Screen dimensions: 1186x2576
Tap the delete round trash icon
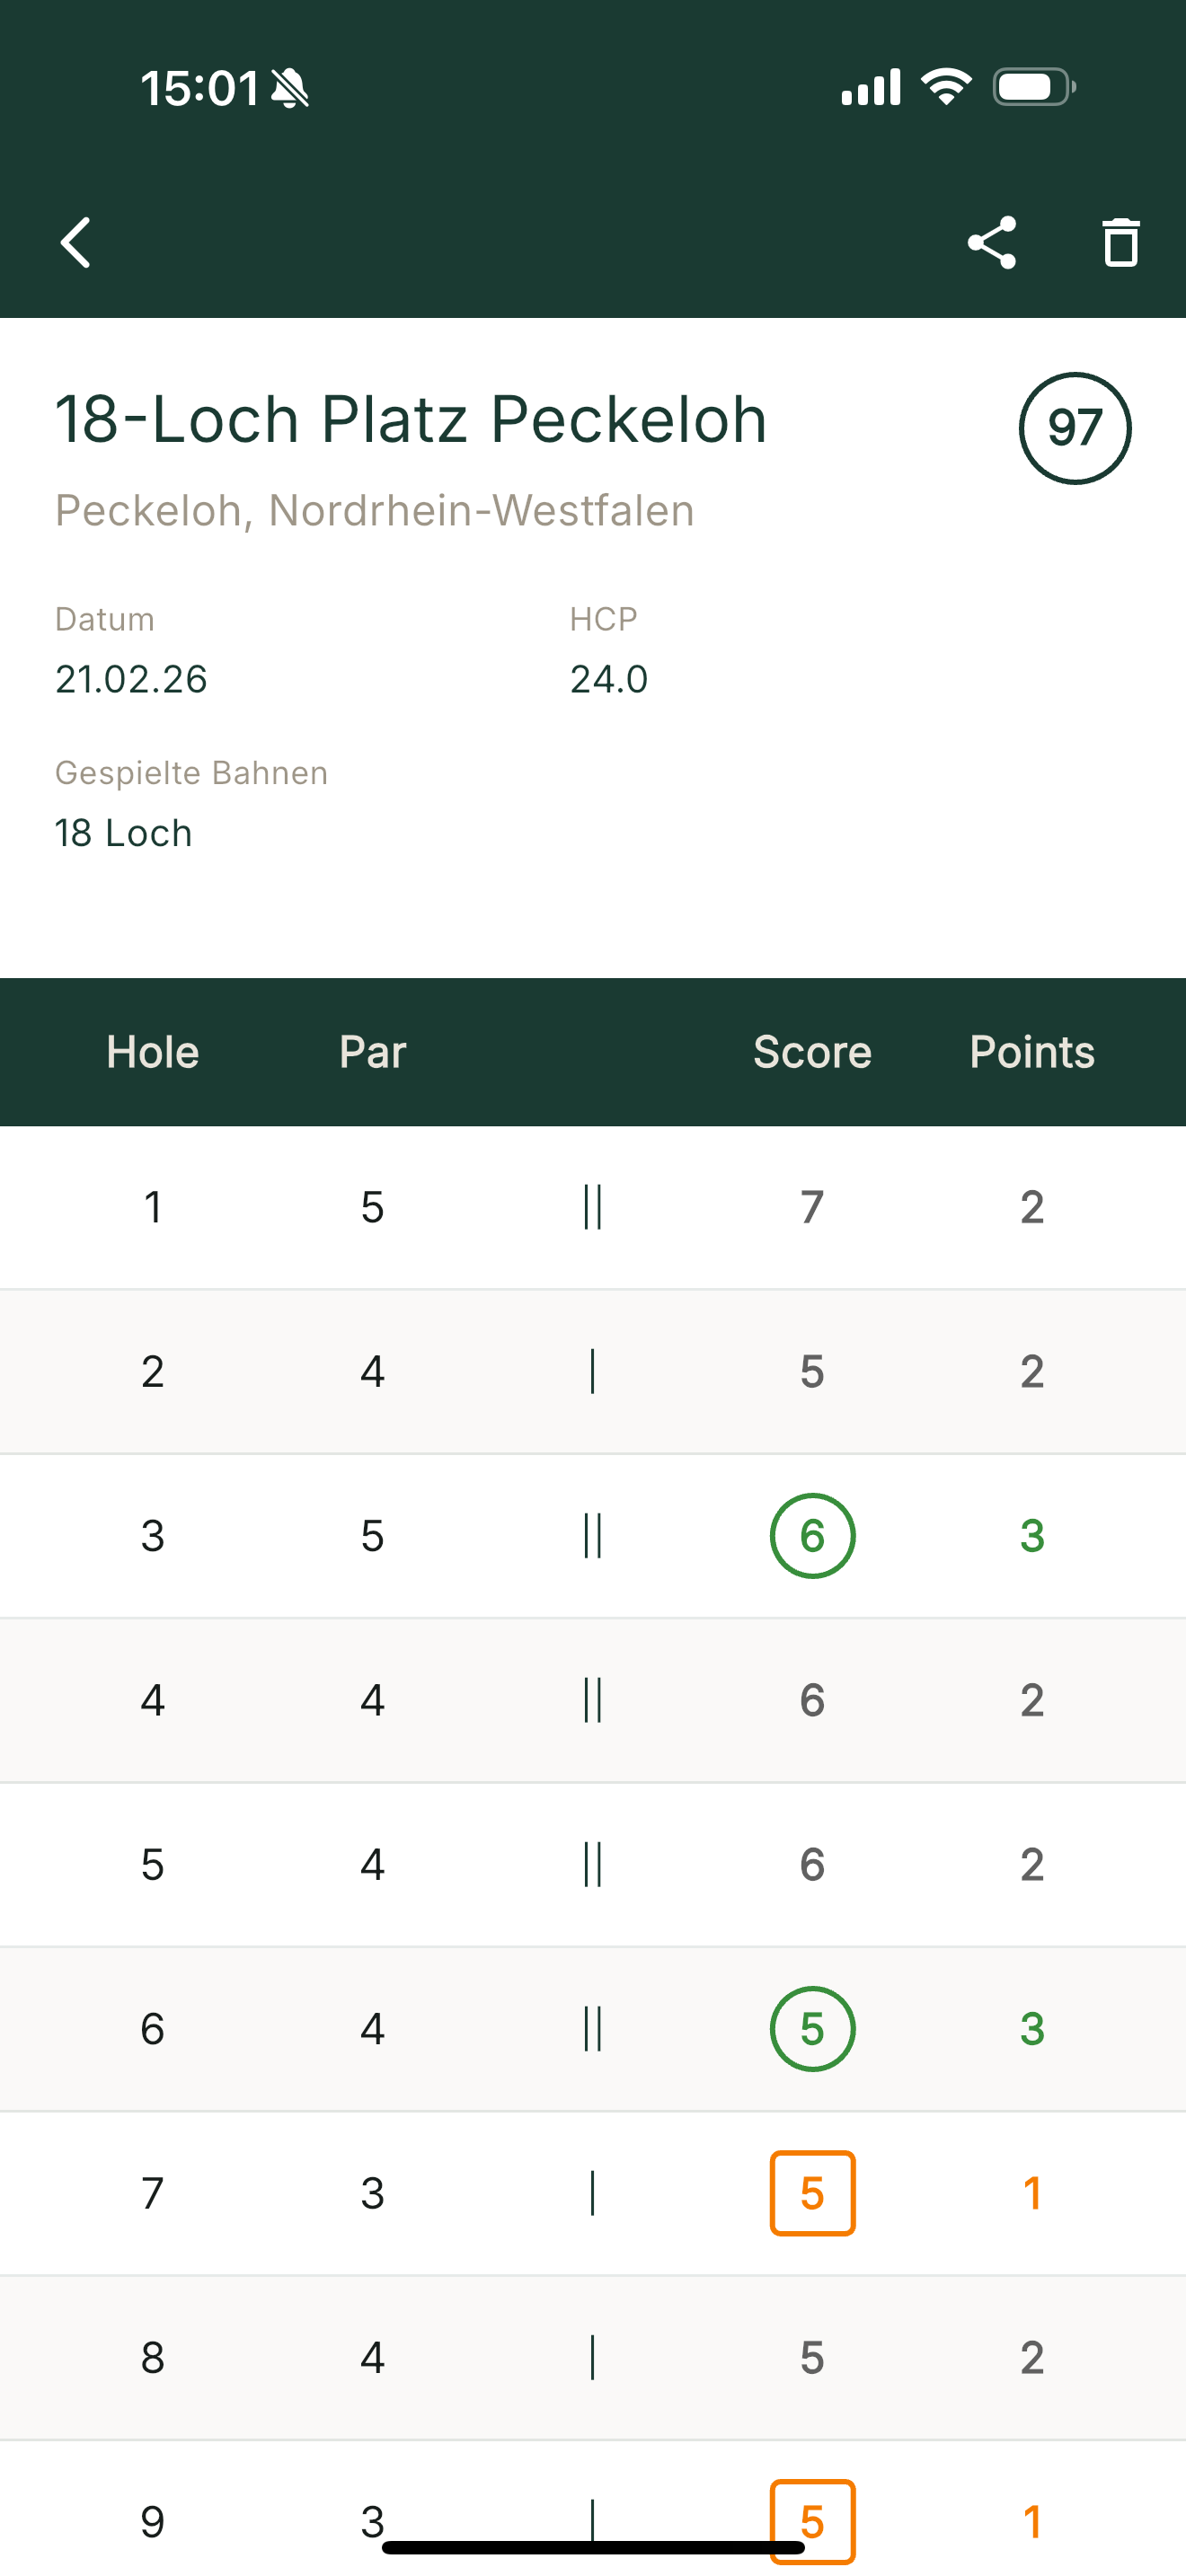[x=1119, y=242]
